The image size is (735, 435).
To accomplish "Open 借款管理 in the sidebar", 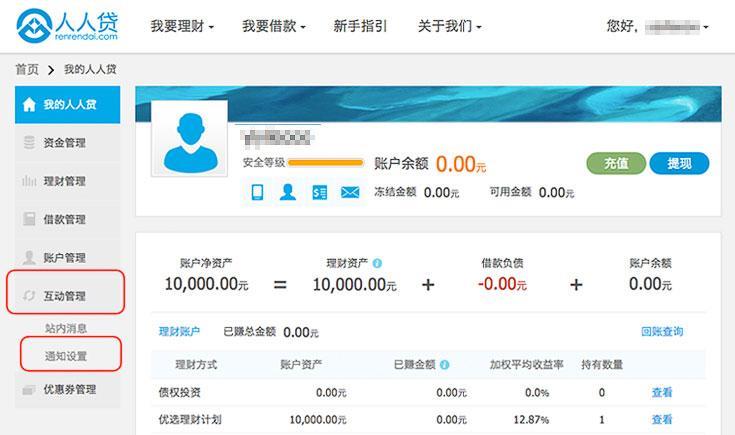I will click(x=68, y=219).
